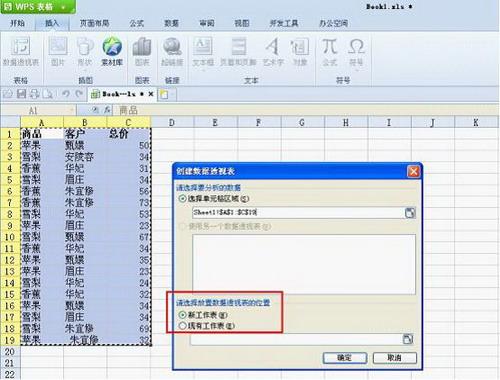Switch to the 插入 ribbon tab
500x380 pixels.
click(52, 23)
